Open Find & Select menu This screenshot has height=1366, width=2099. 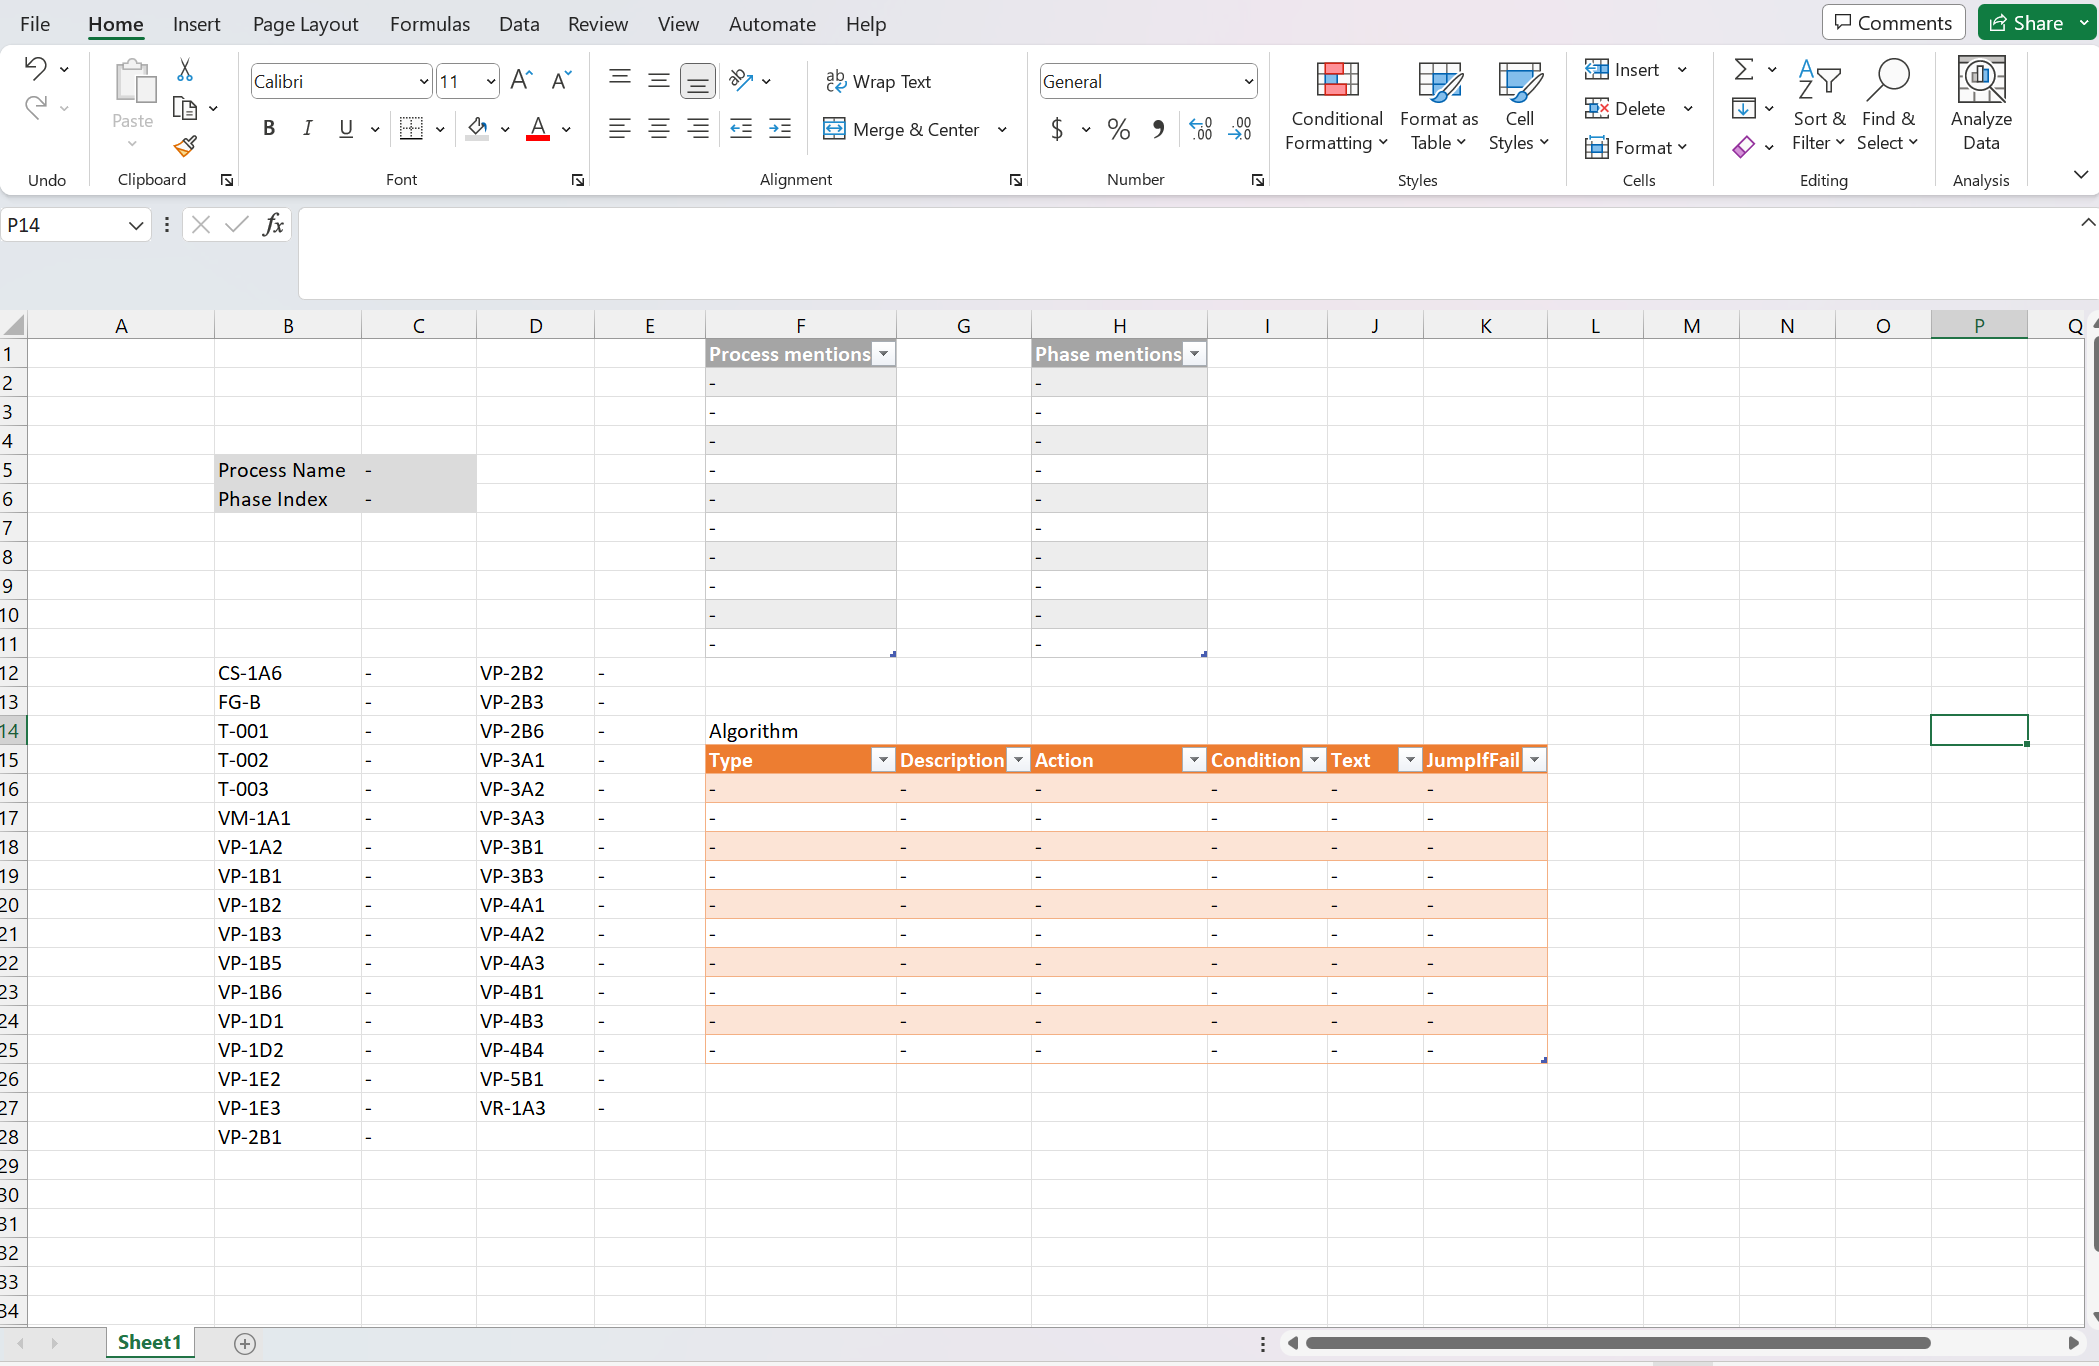click(1888, 107)
